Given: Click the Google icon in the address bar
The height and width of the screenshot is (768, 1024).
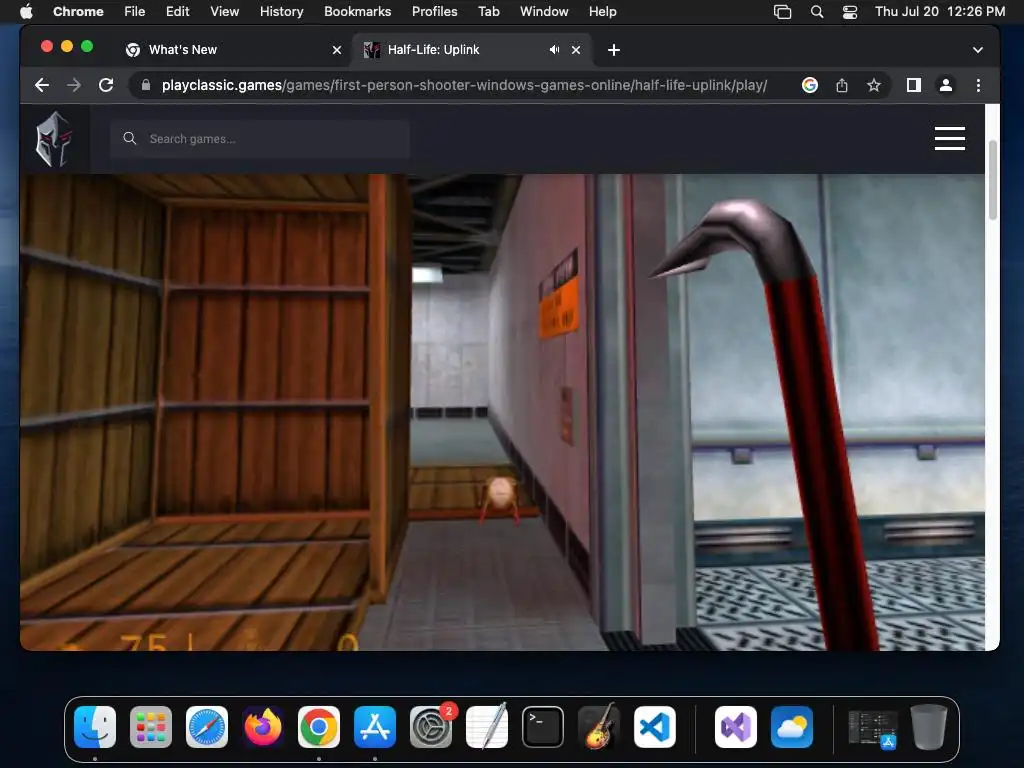Looking at the screenshot, I should tap(810, 85).
